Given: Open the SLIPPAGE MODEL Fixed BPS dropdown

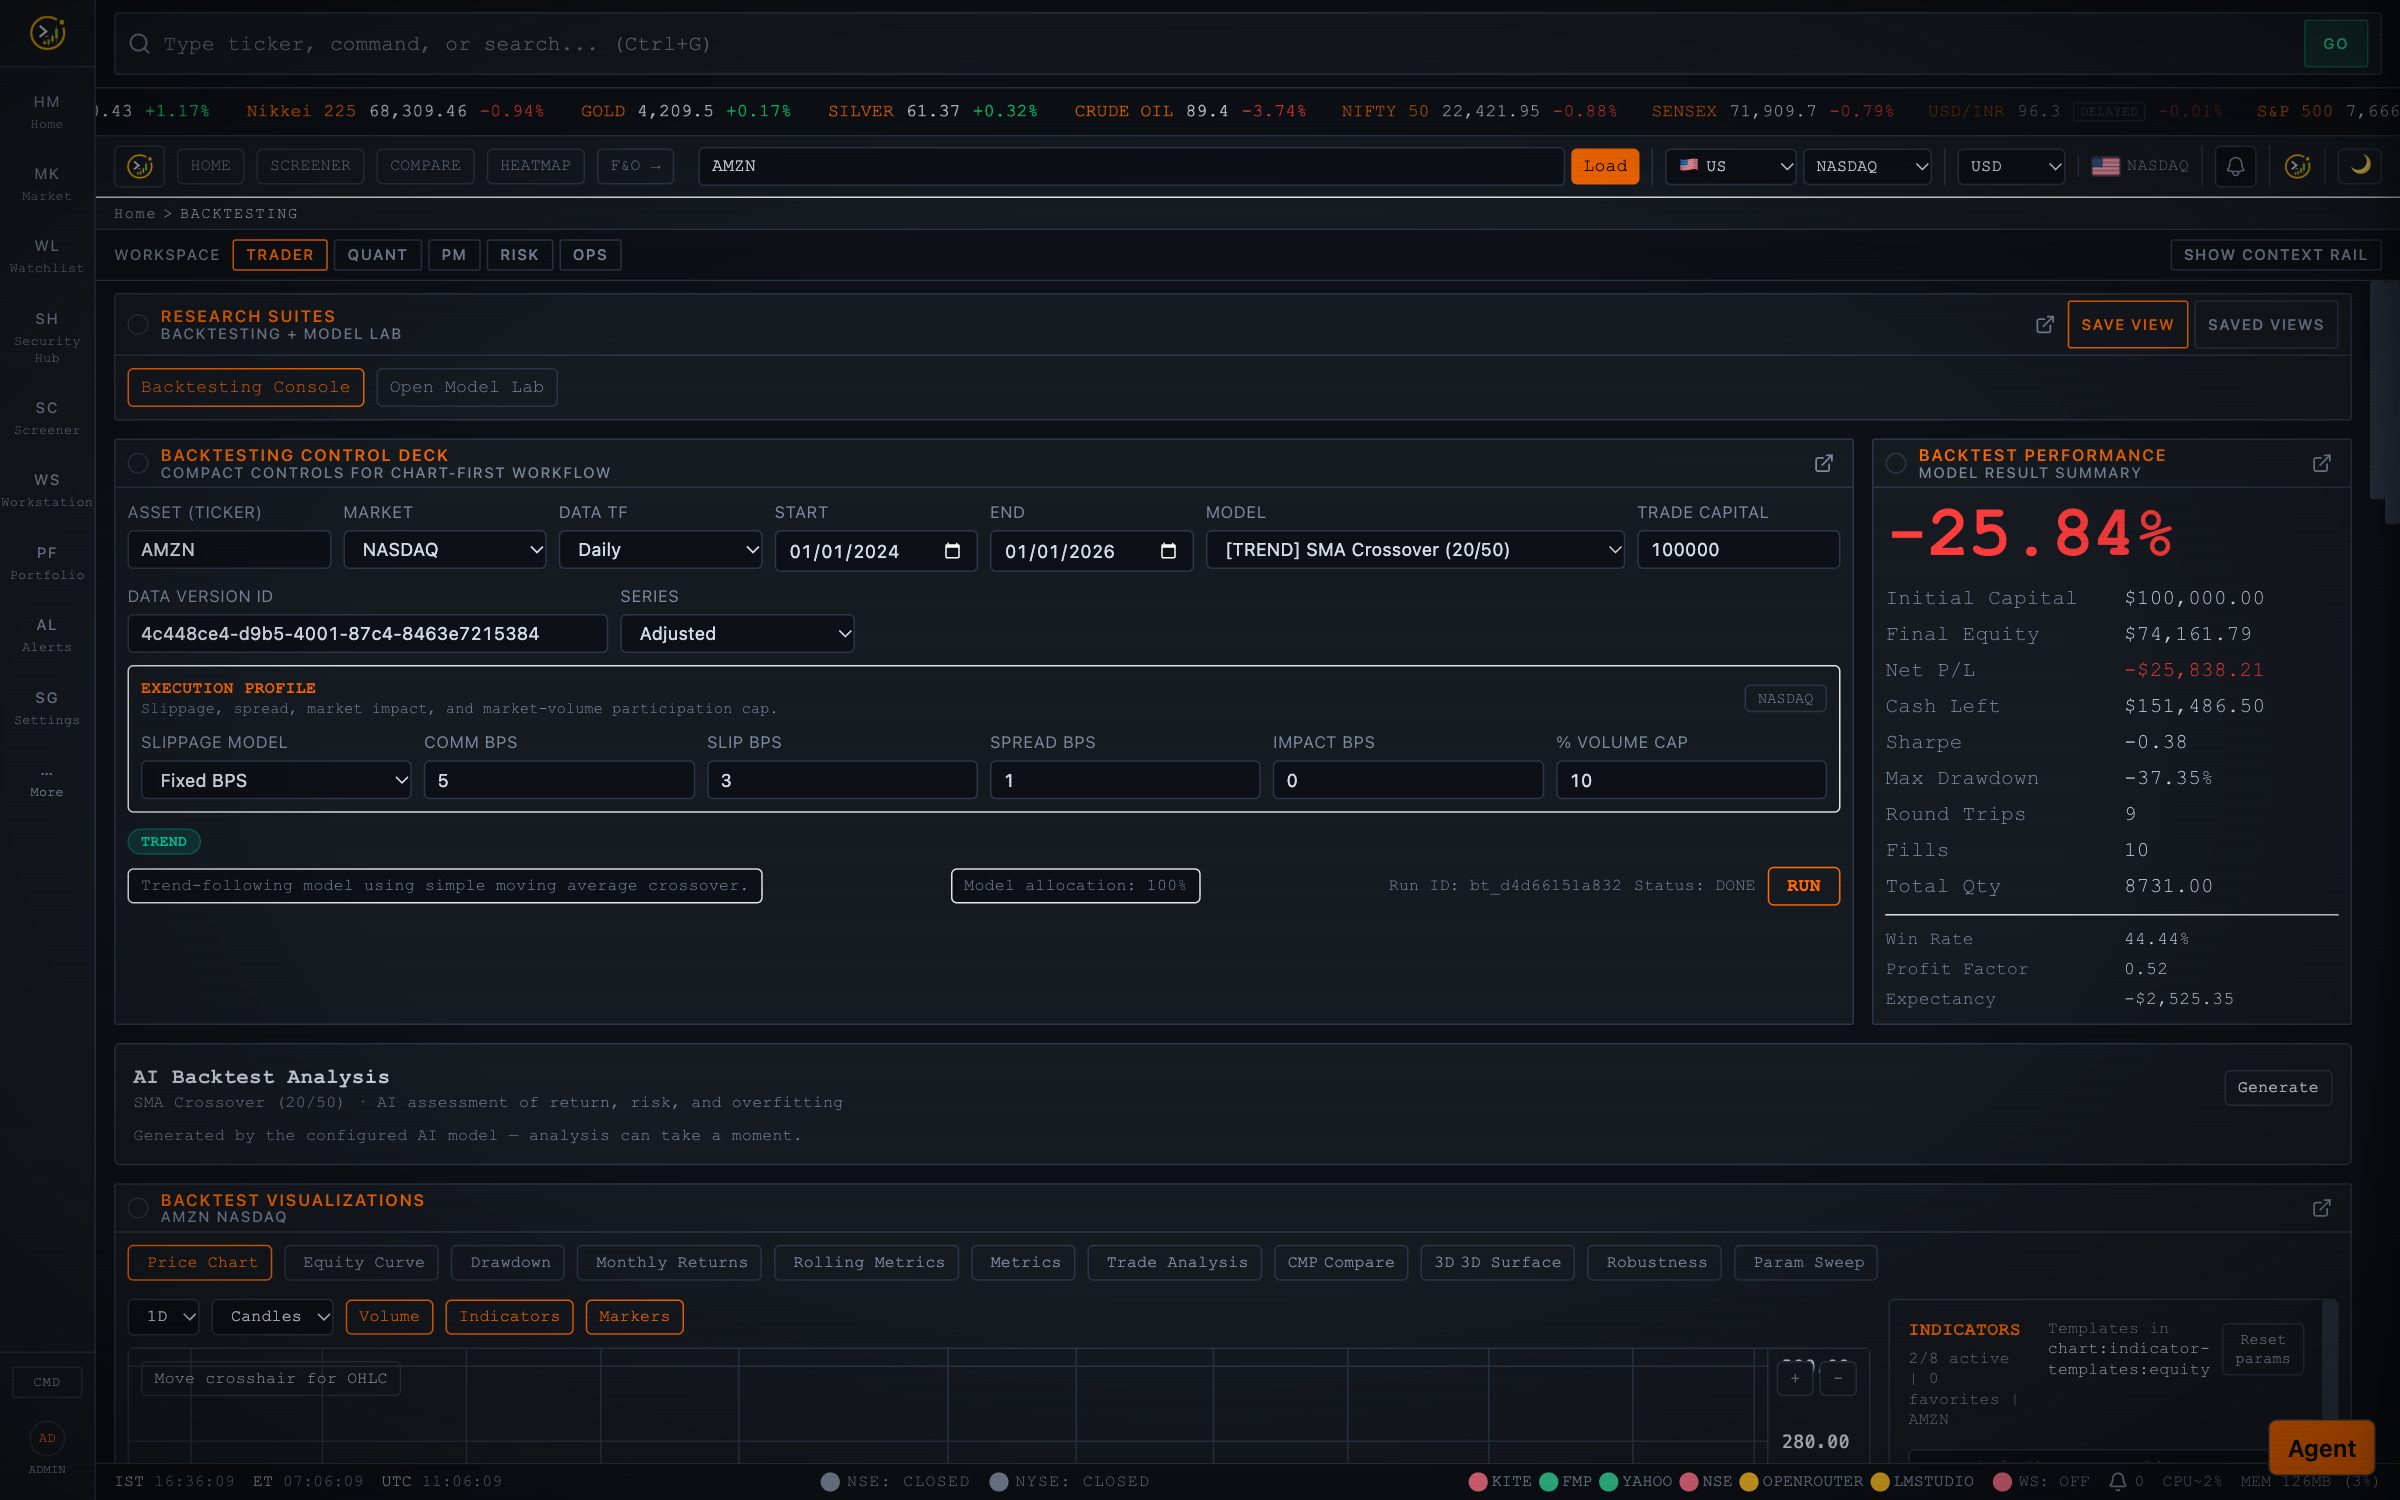Looking at the screenshot, I should tap(276, 780).
